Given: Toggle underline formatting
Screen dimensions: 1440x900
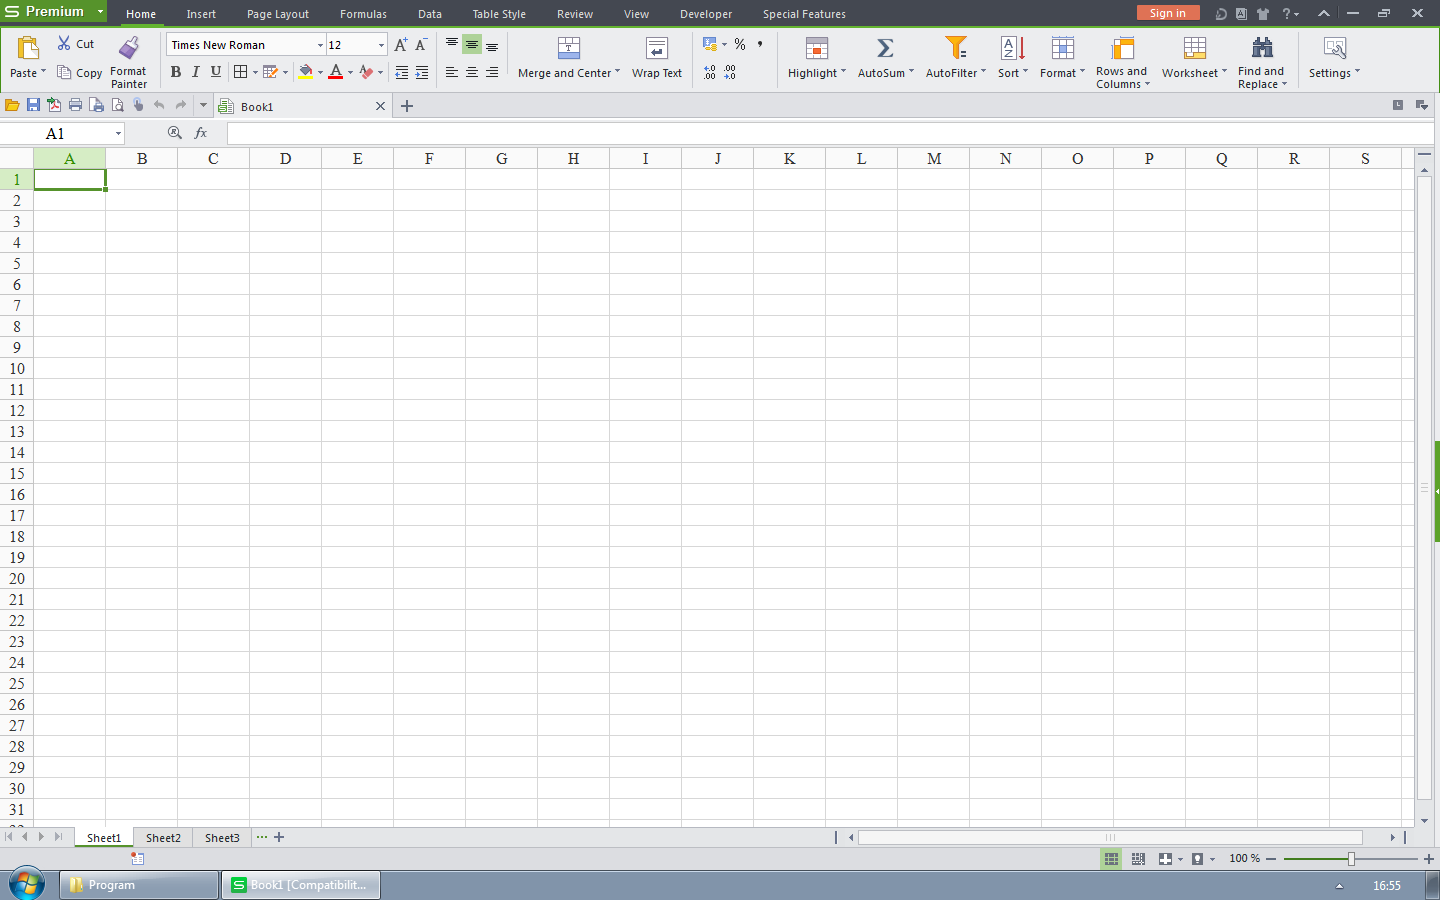Looking at the screenshot, I should click(216, 71).
